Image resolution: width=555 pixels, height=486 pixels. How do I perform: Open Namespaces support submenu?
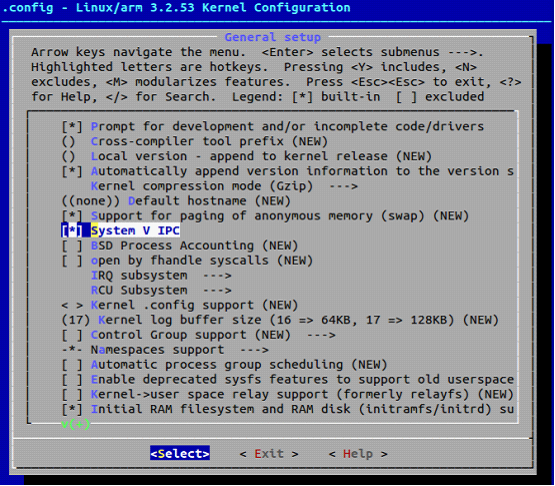(x=165, y=349)
